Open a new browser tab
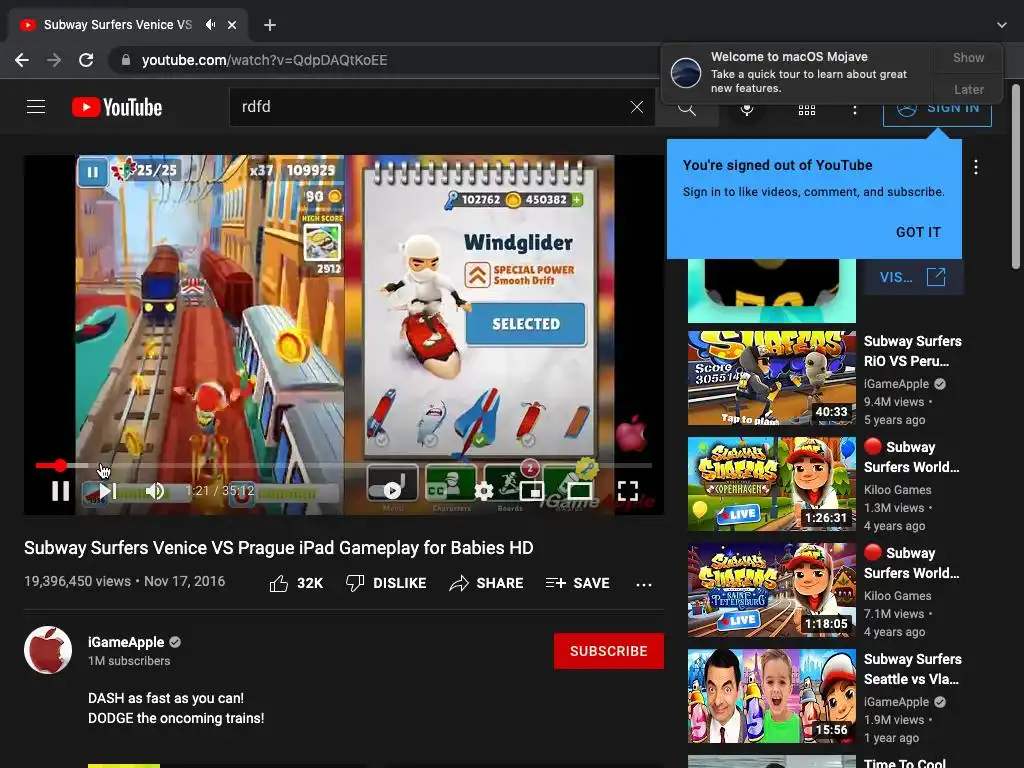Viewport: 1024px width, 768px height. [x=270, y=25]
